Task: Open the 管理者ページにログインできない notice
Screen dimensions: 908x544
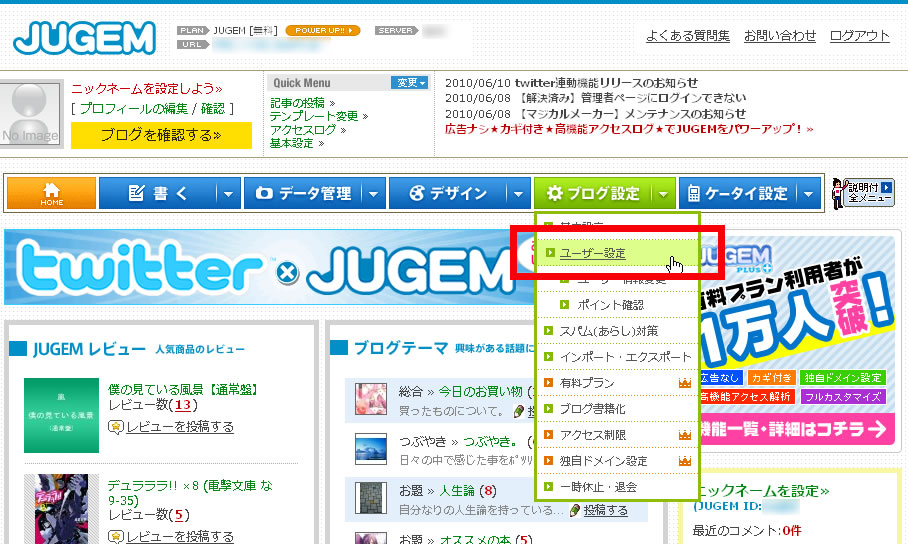Action: pos(631,98)
